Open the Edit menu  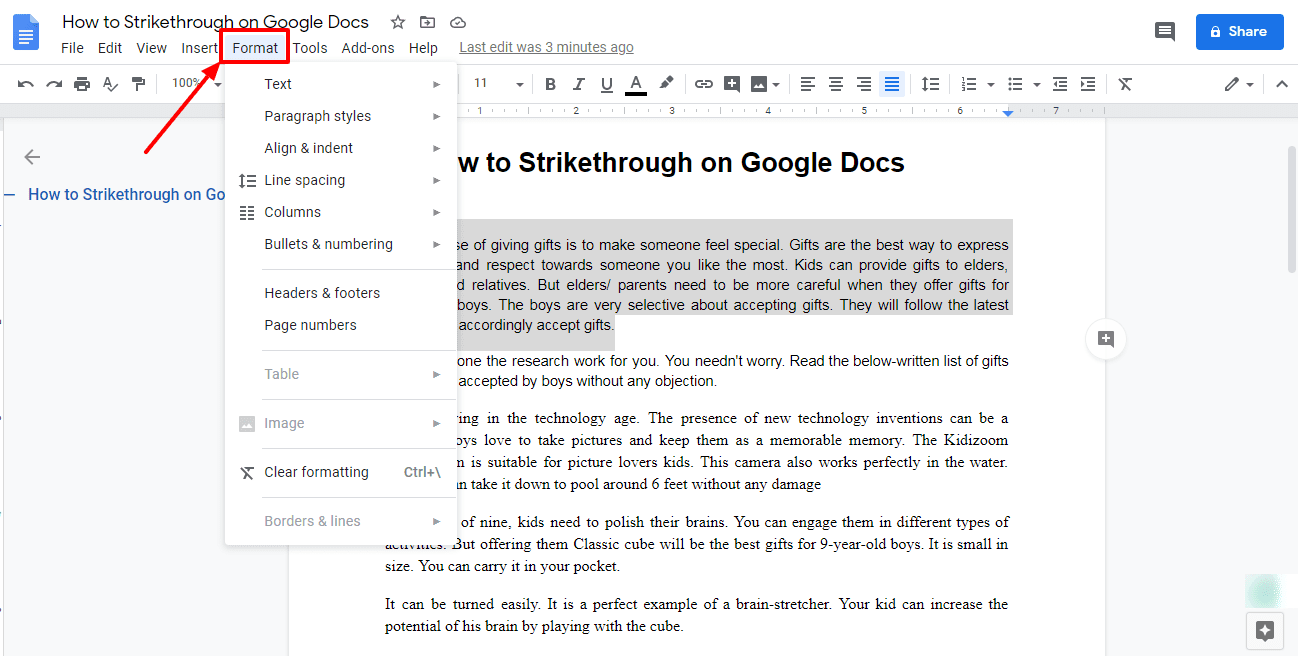110,48
